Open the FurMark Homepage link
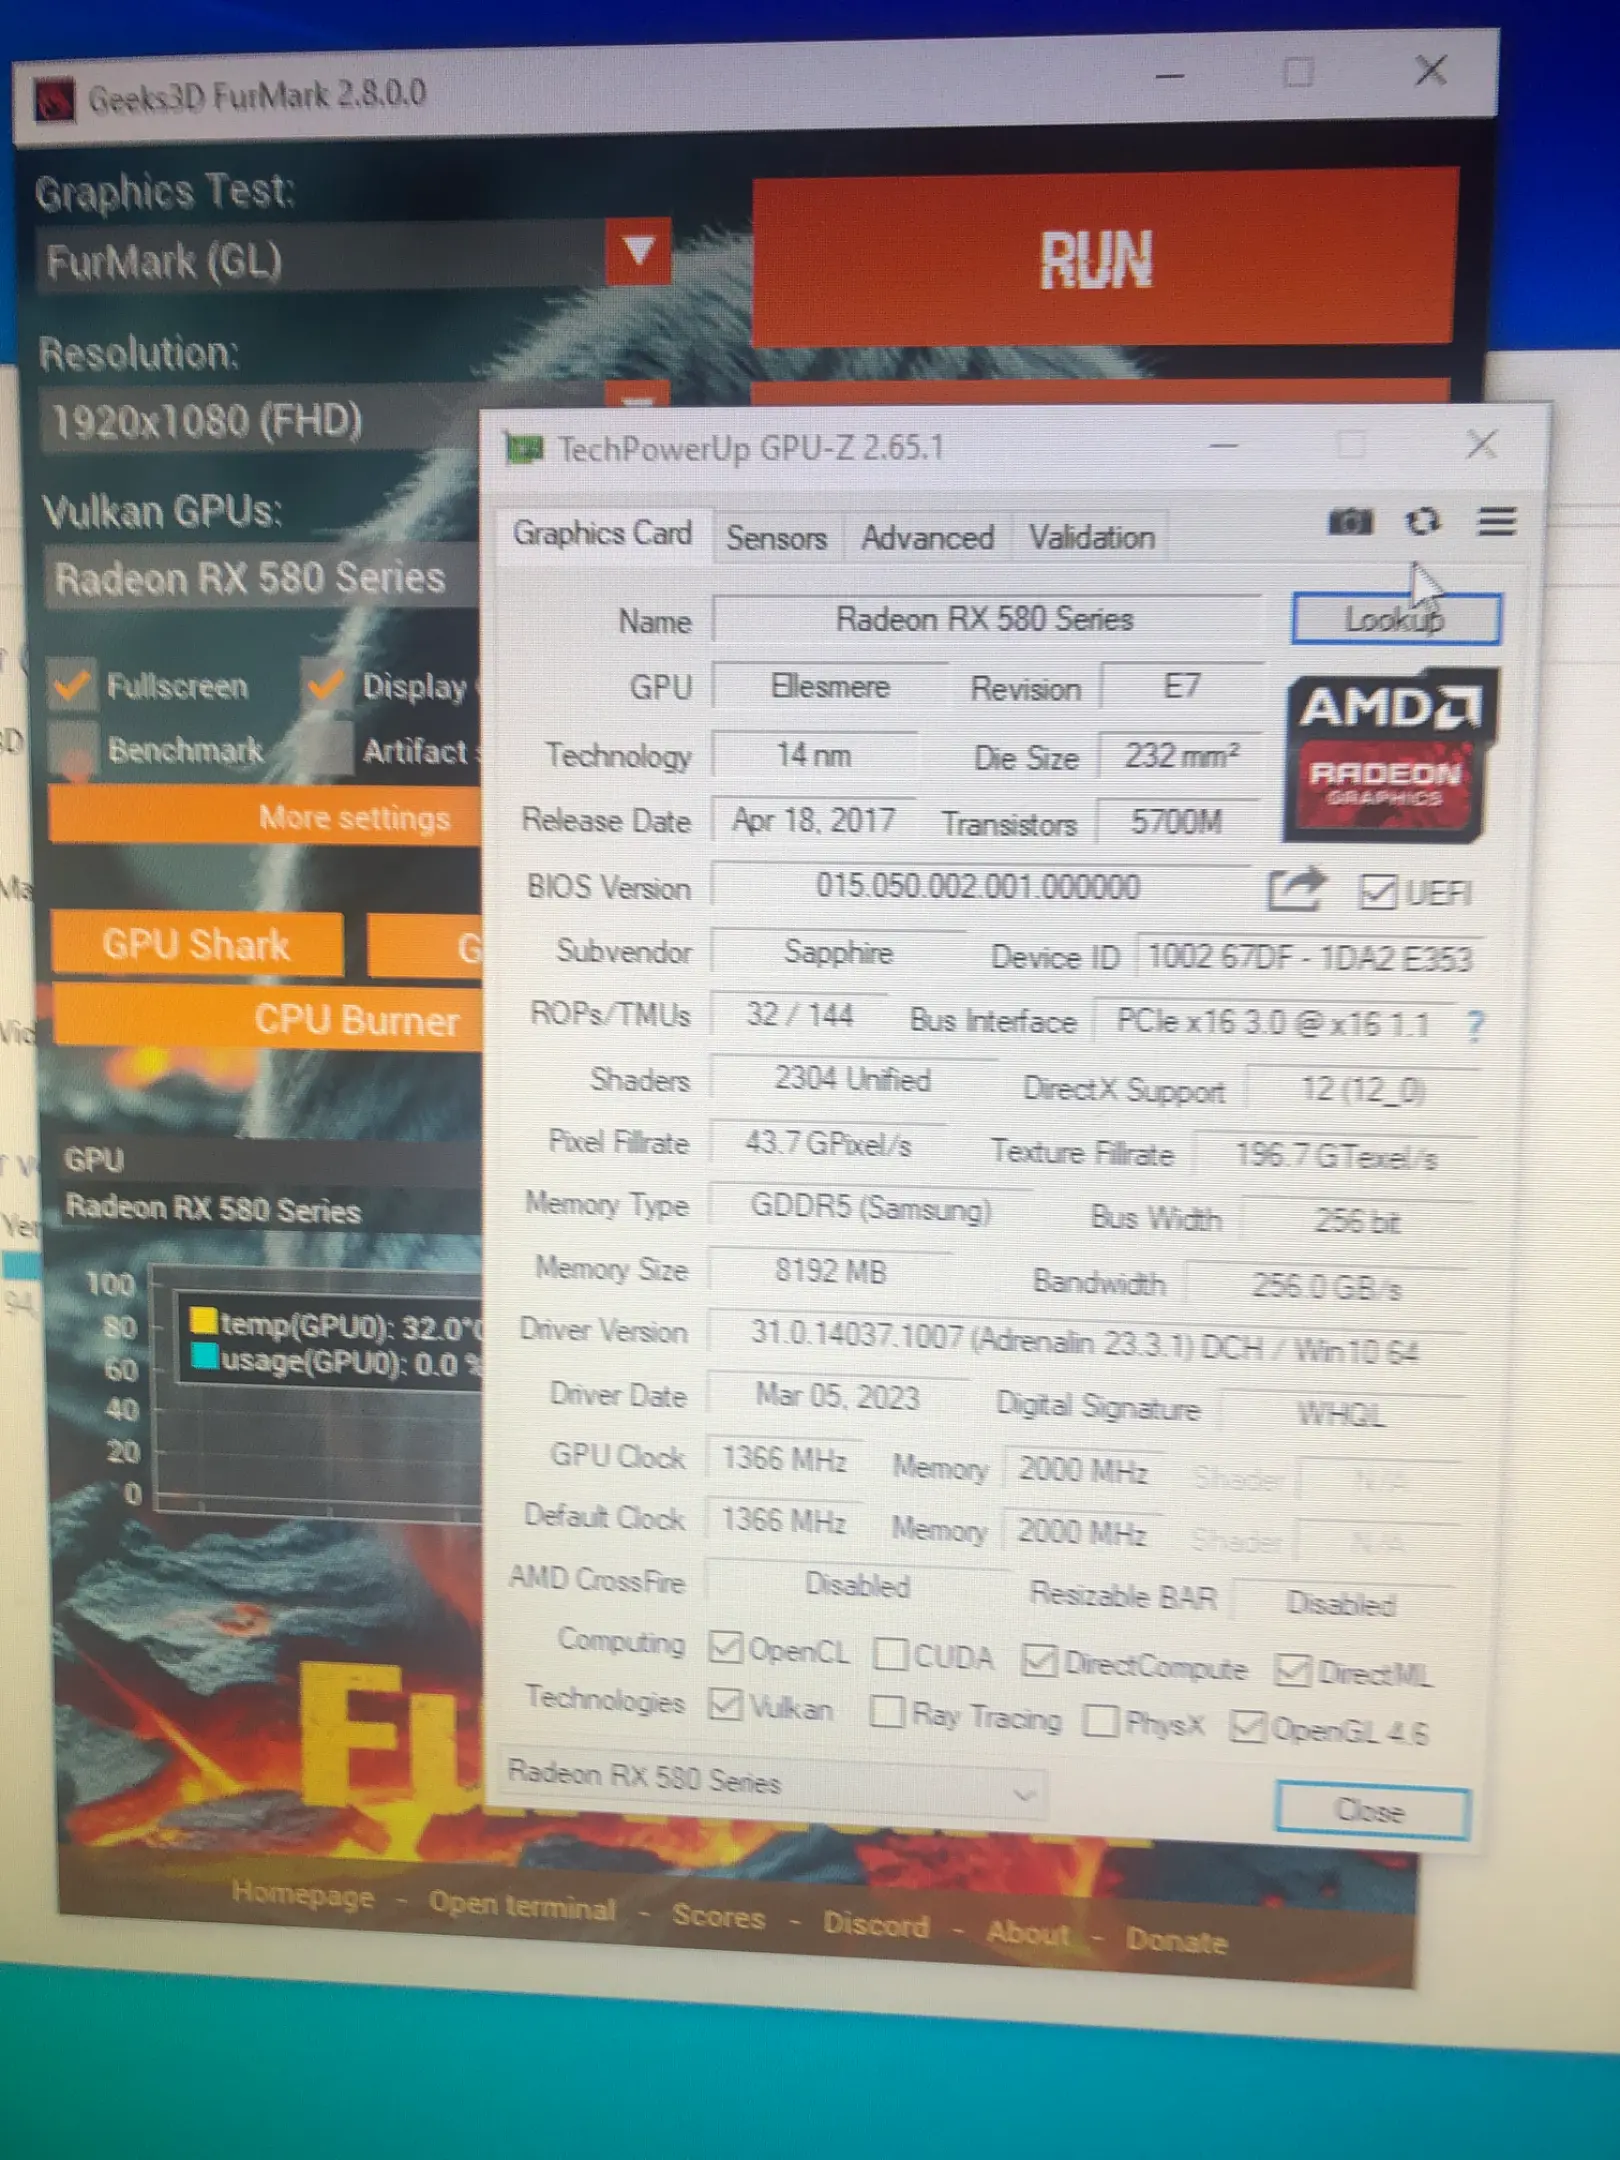Image resolution: width=1620 pixels, height=2160 pixels. pyautogui.click(x=303, y=1894)
